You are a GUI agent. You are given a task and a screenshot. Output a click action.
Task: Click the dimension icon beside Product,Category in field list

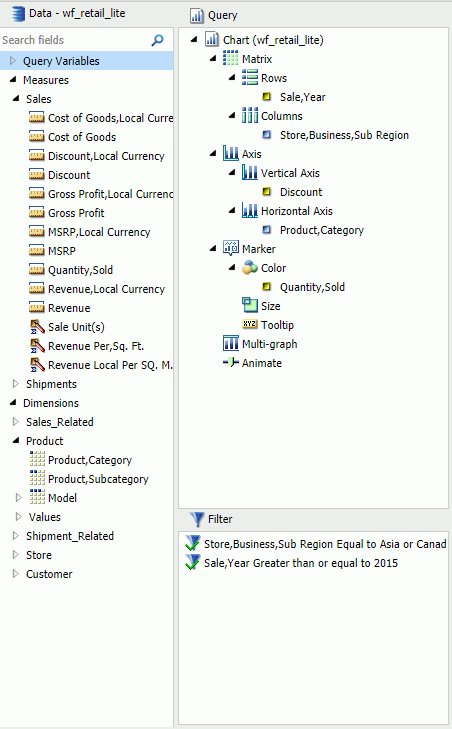click(37, 459)
